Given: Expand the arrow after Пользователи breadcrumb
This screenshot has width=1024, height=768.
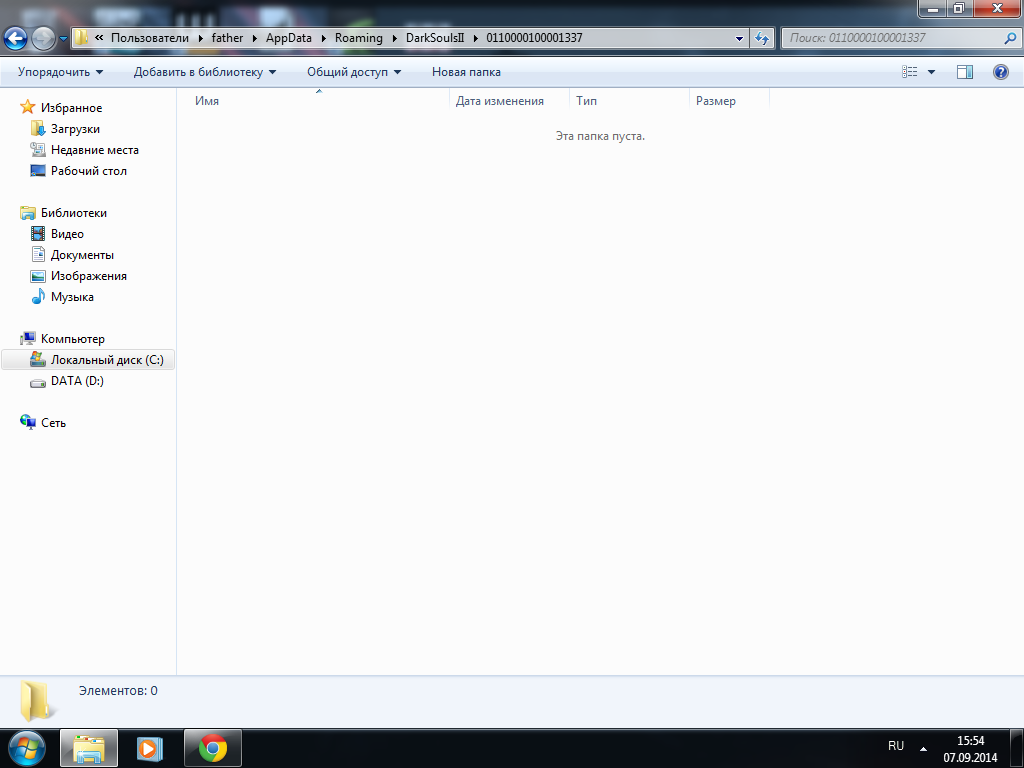Looking at the screenshot, I should click(x=200, y=38).
